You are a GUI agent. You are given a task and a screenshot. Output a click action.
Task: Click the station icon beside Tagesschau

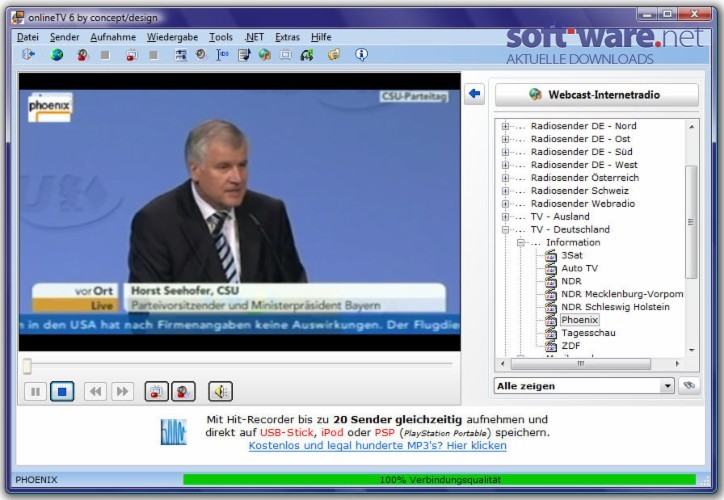(550, 333)
